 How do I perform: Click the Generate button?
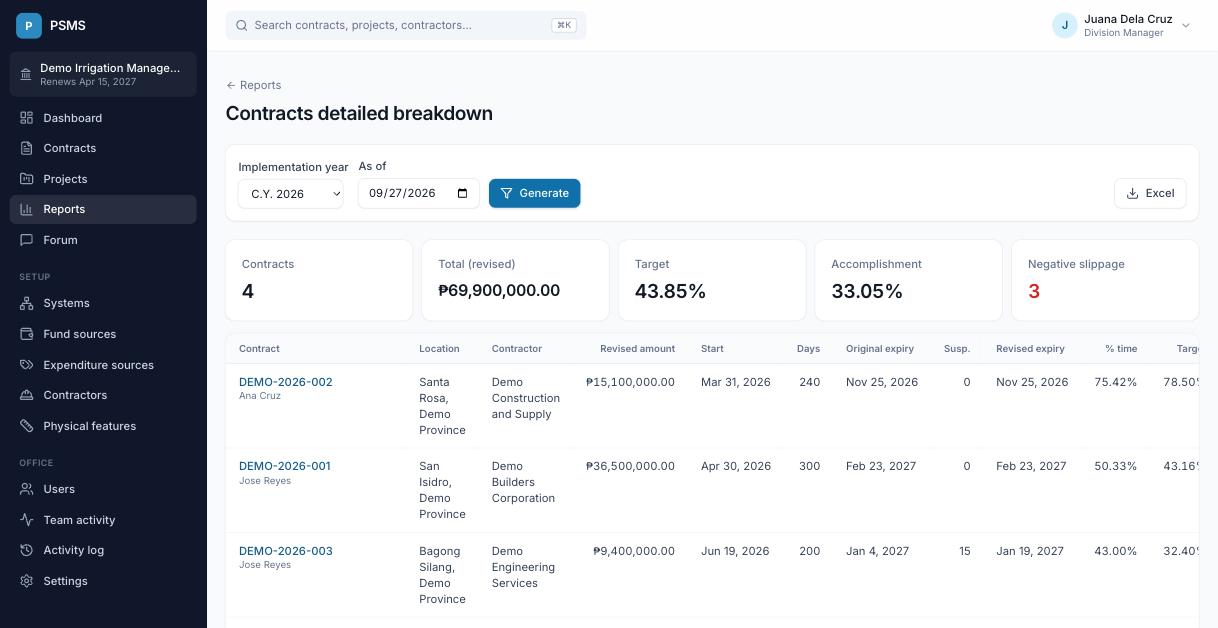coord(535,193)
